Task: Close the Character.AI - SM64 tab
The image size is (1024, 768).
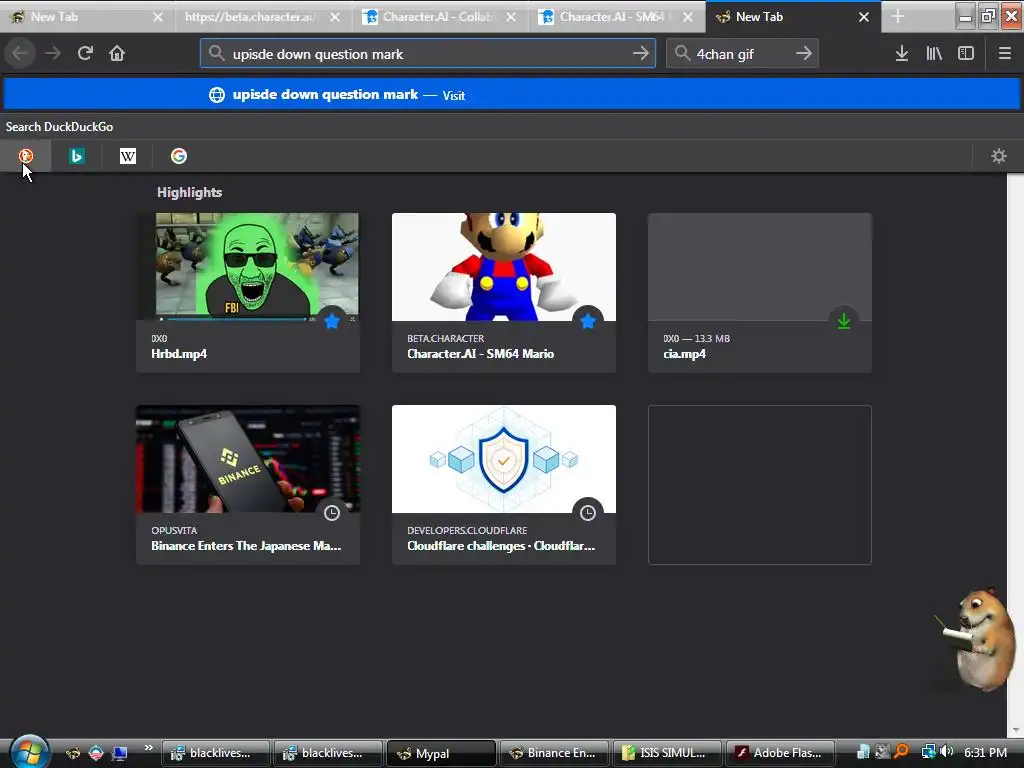Action: pyautogui.click(x=688, y=17)
